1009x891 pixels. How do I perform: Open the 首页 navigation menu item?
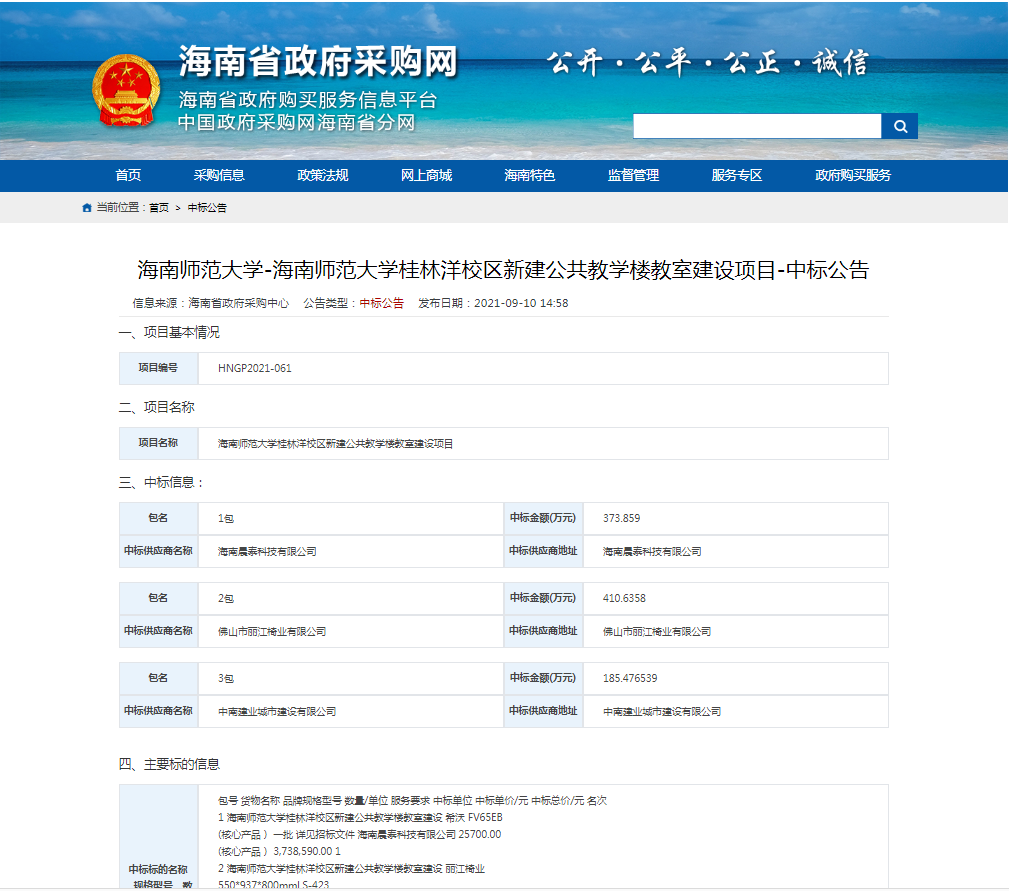[128, 176]
